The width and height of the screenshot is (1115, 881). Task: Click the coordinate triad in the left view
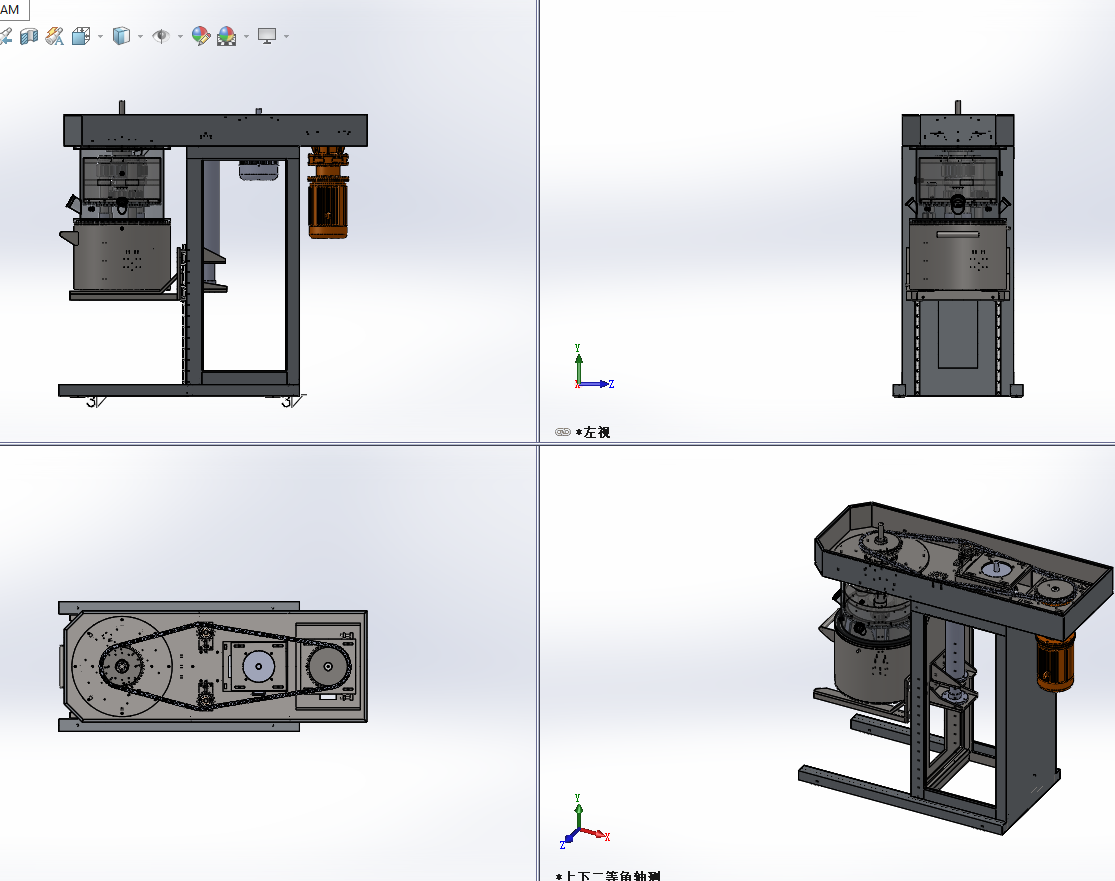click(593, 367)
